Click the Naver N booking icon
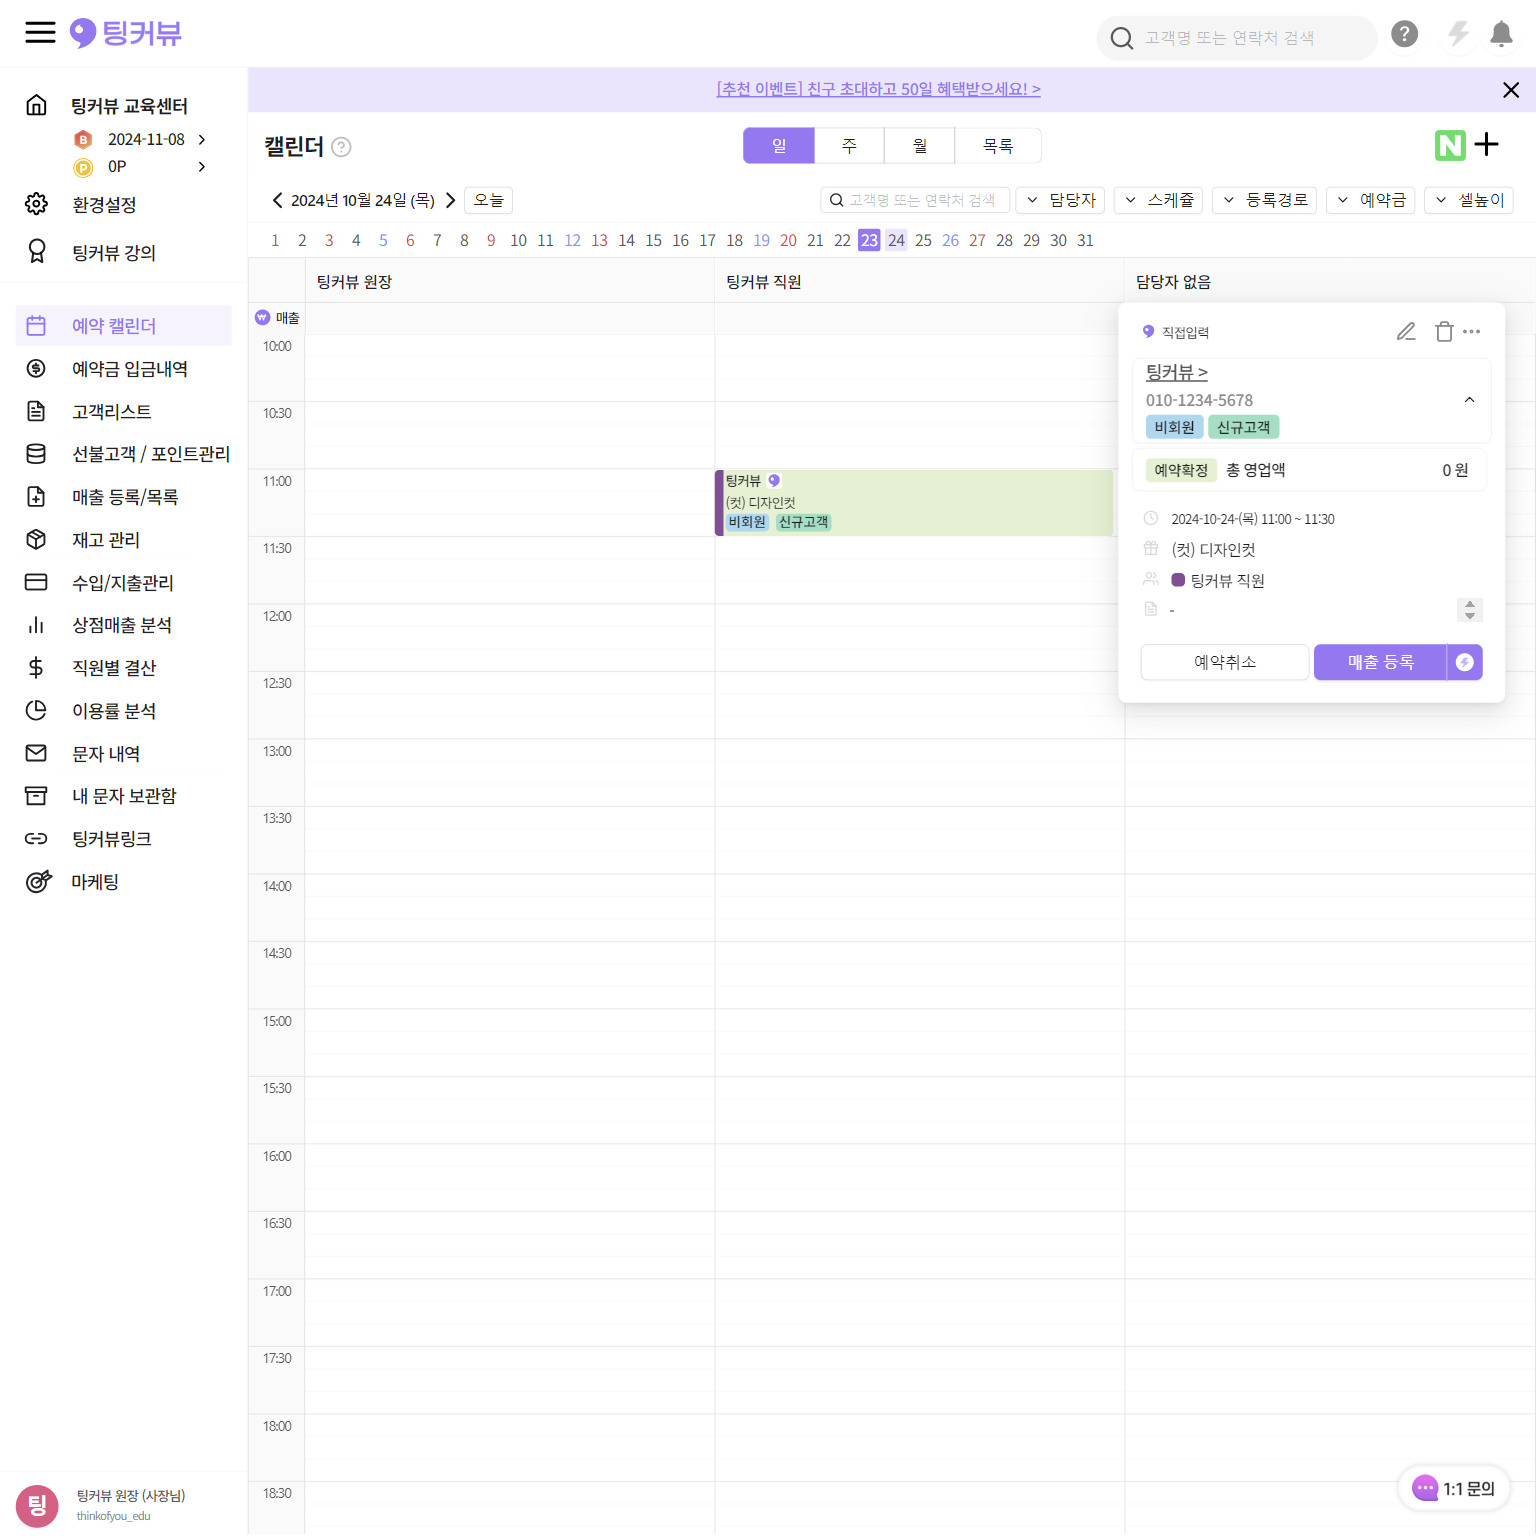The width and height of the screenshot is (1536, 1536). pos(1450,145)
